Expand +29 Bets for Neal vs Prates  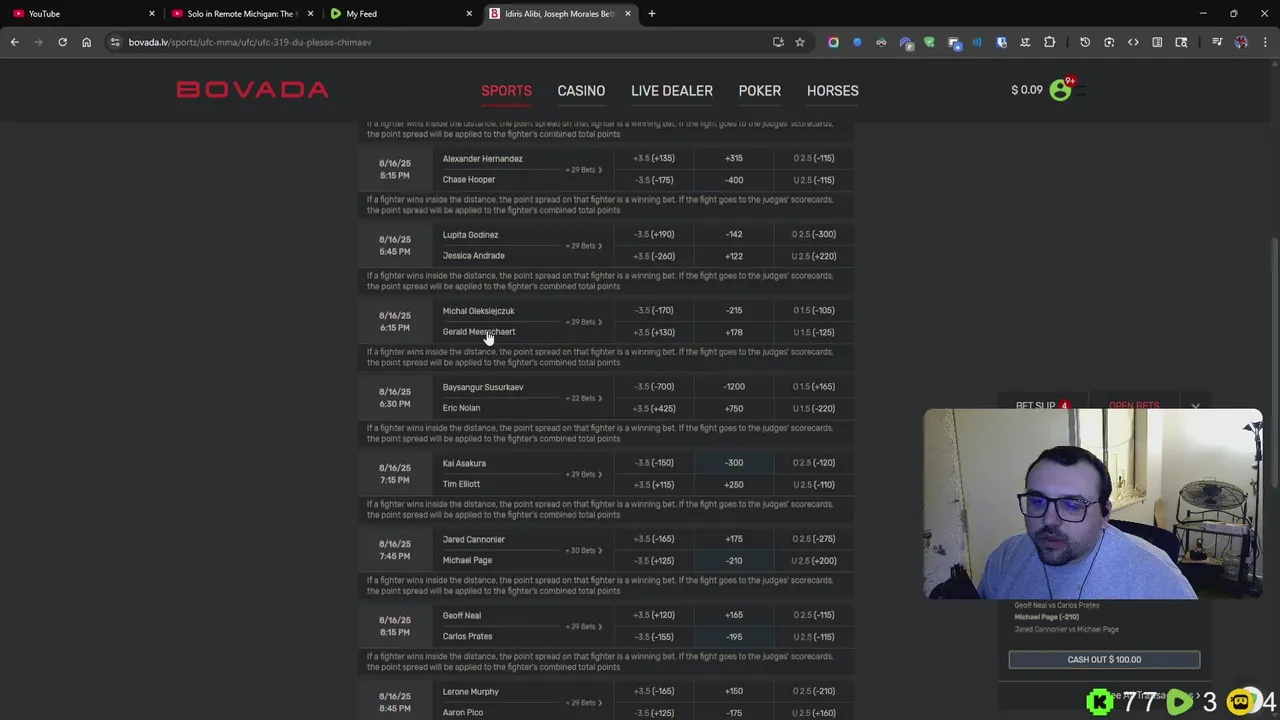pyautogui.click(x=584, y=627)
